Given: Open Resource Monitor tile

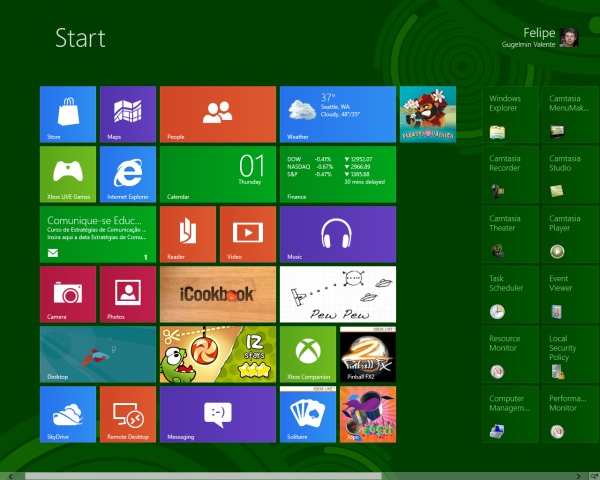Looking at the screenshot, I should tap(510, 354).
